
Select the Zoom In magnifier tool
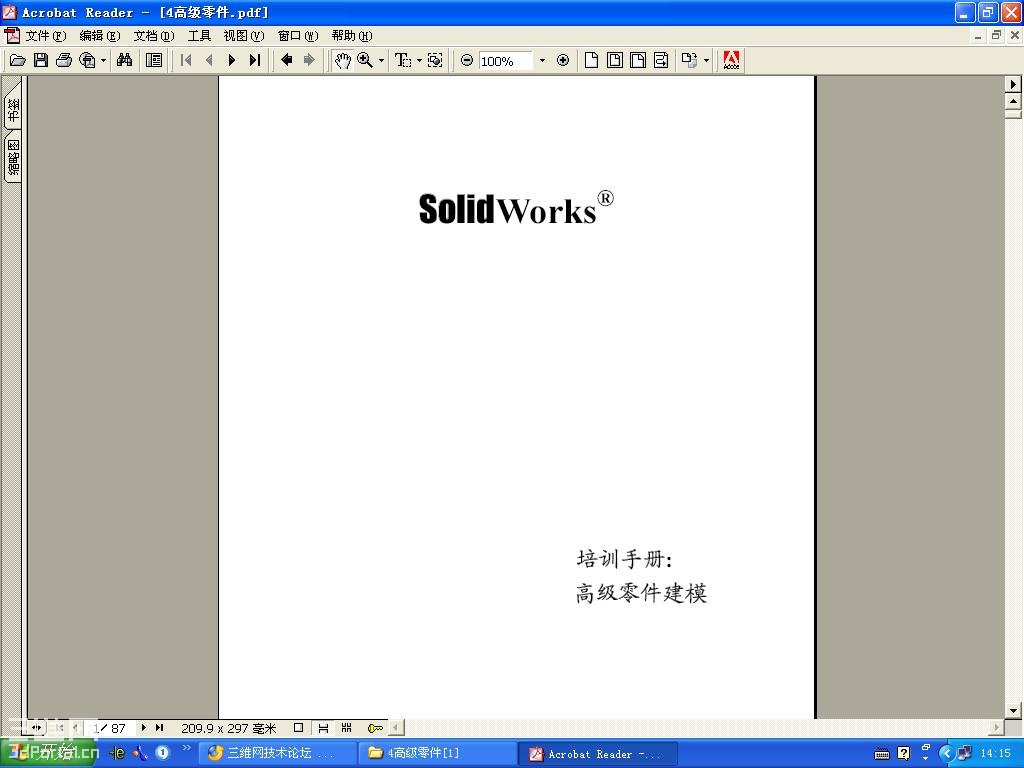365,61
